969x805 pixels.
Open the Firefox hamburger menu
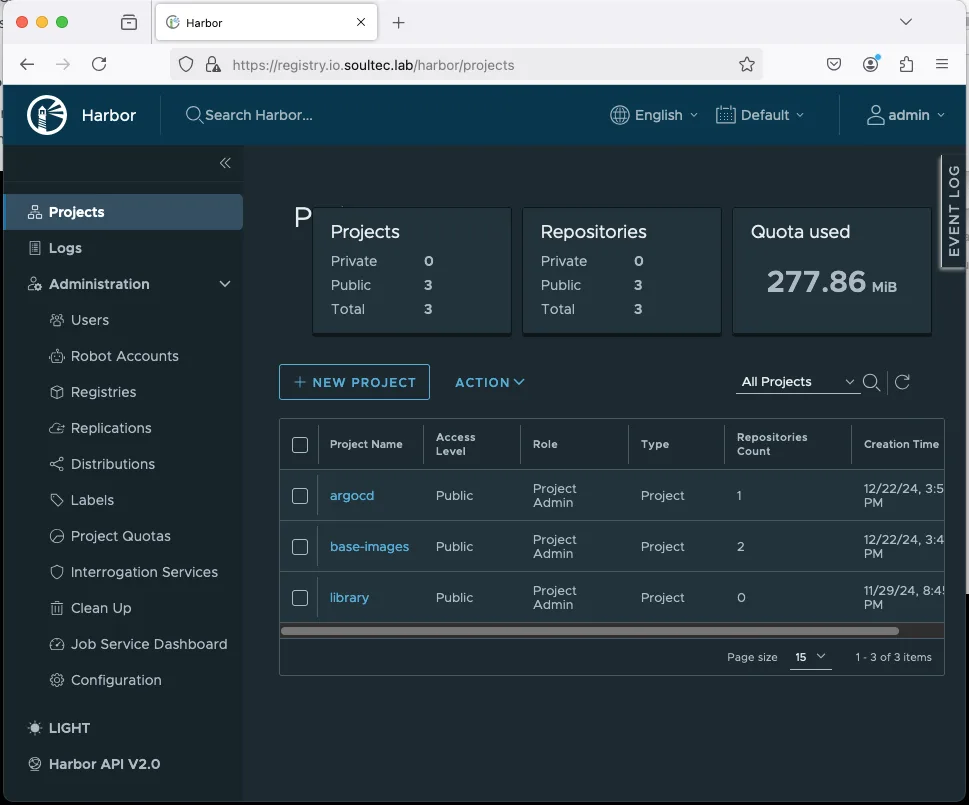[x=942, y=64]
